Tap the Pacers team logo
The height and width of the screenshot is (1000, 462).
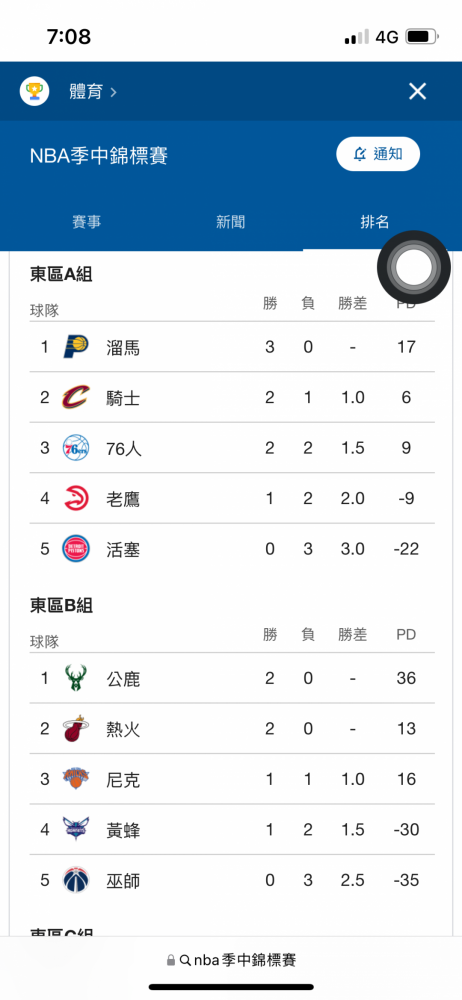click(76, 347)
